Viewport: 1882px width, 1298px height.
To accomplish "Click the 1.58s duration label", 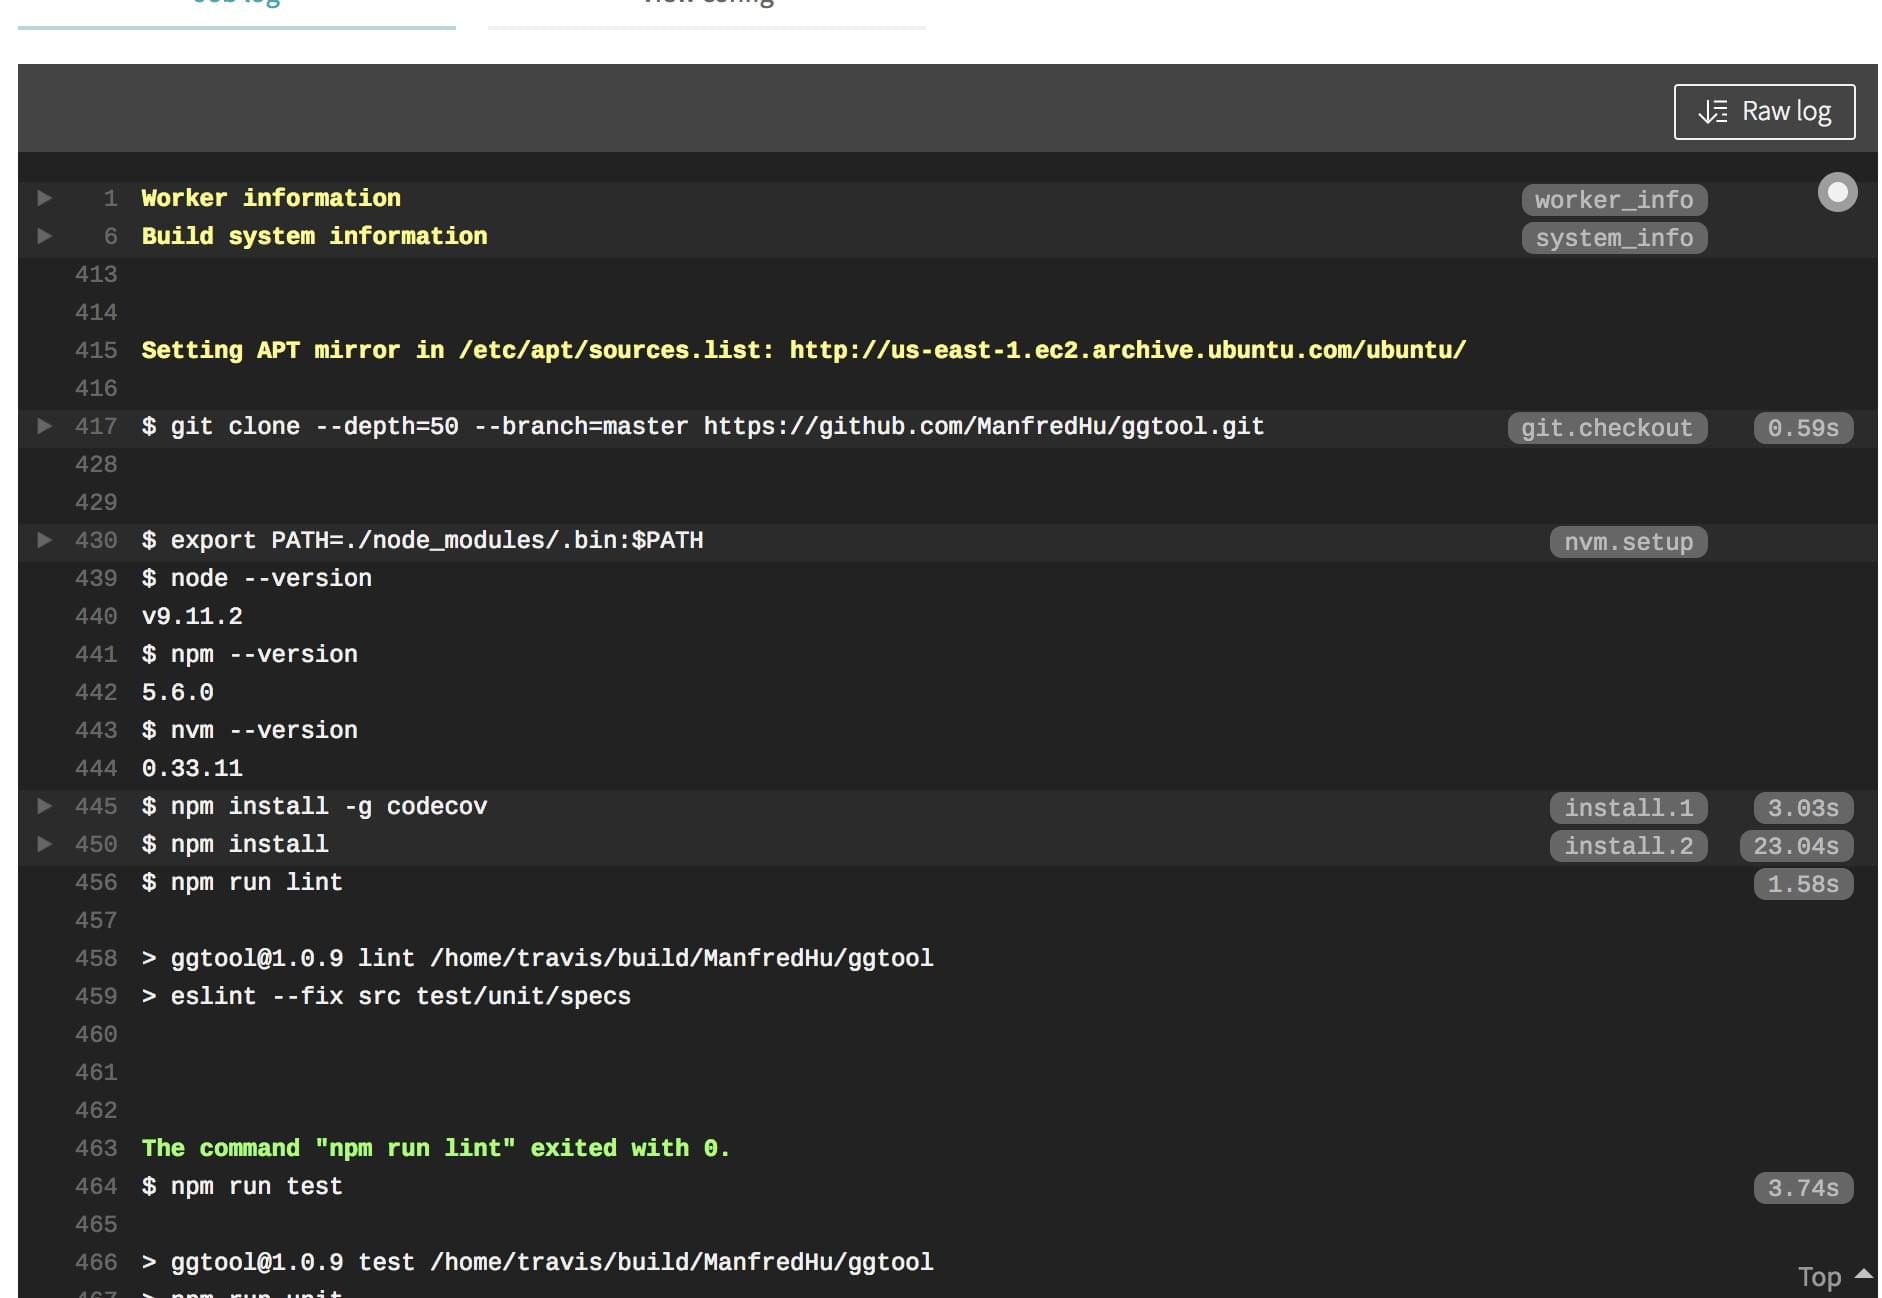I will point(1803,884).
